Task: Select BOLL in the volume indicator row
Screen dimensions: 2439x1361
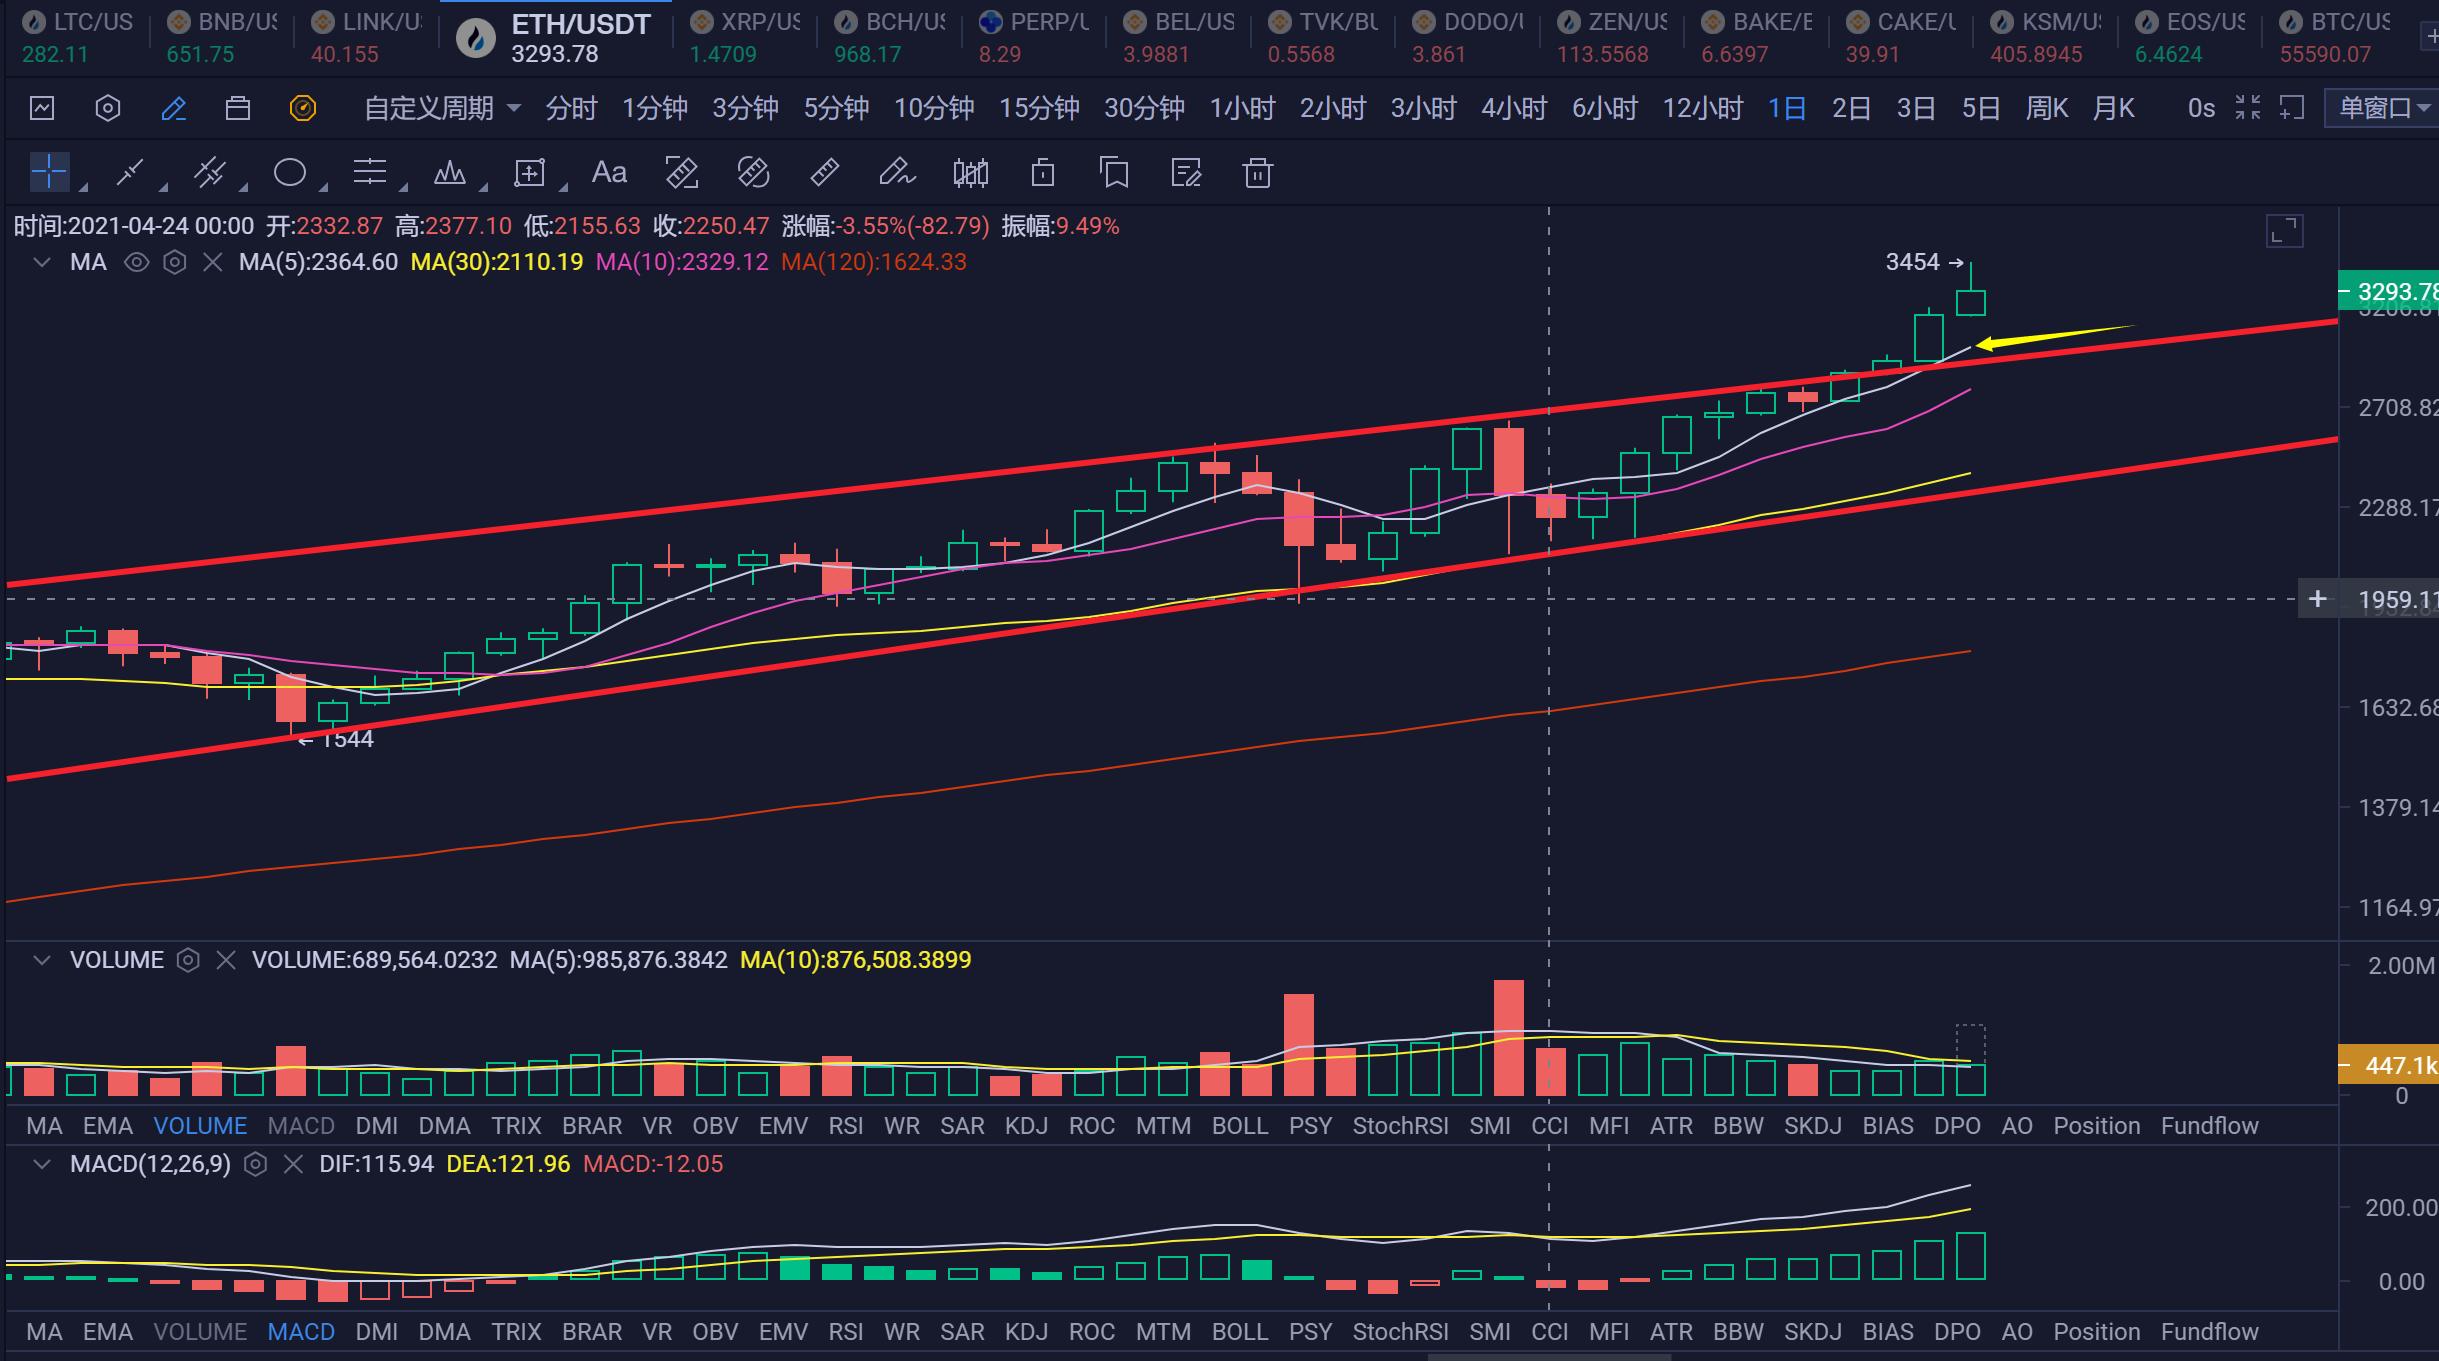Action: [1239, 1126]
